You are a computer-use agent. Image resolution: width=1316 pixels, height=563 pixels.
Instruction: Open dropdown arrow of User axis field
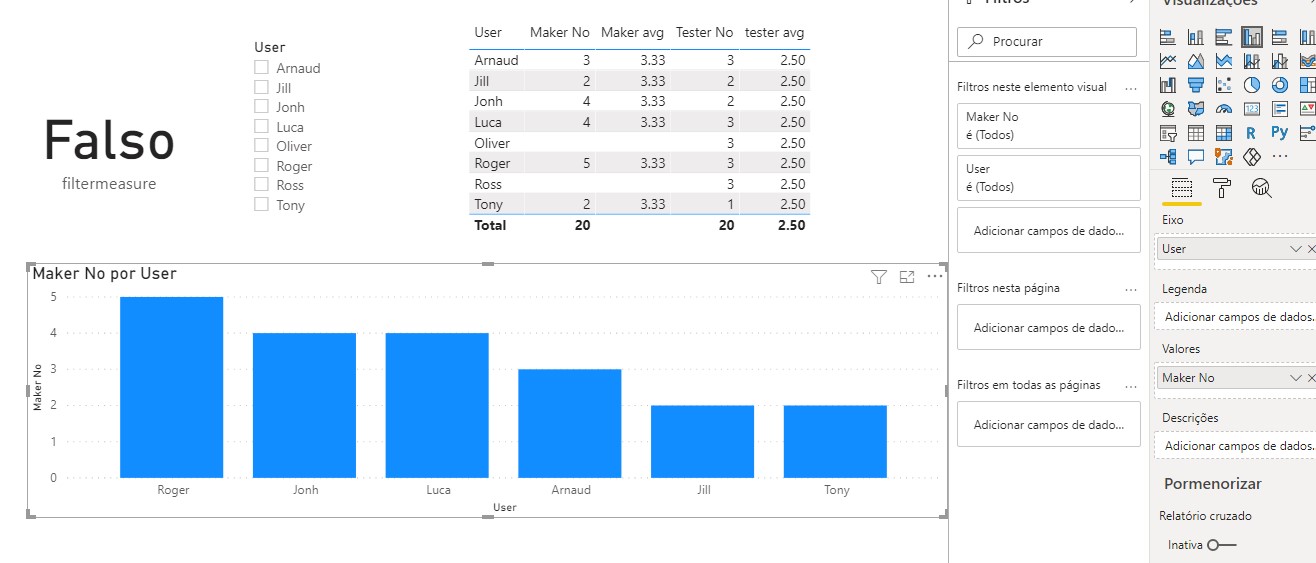pyautogui.click(x=1296, y=248)
